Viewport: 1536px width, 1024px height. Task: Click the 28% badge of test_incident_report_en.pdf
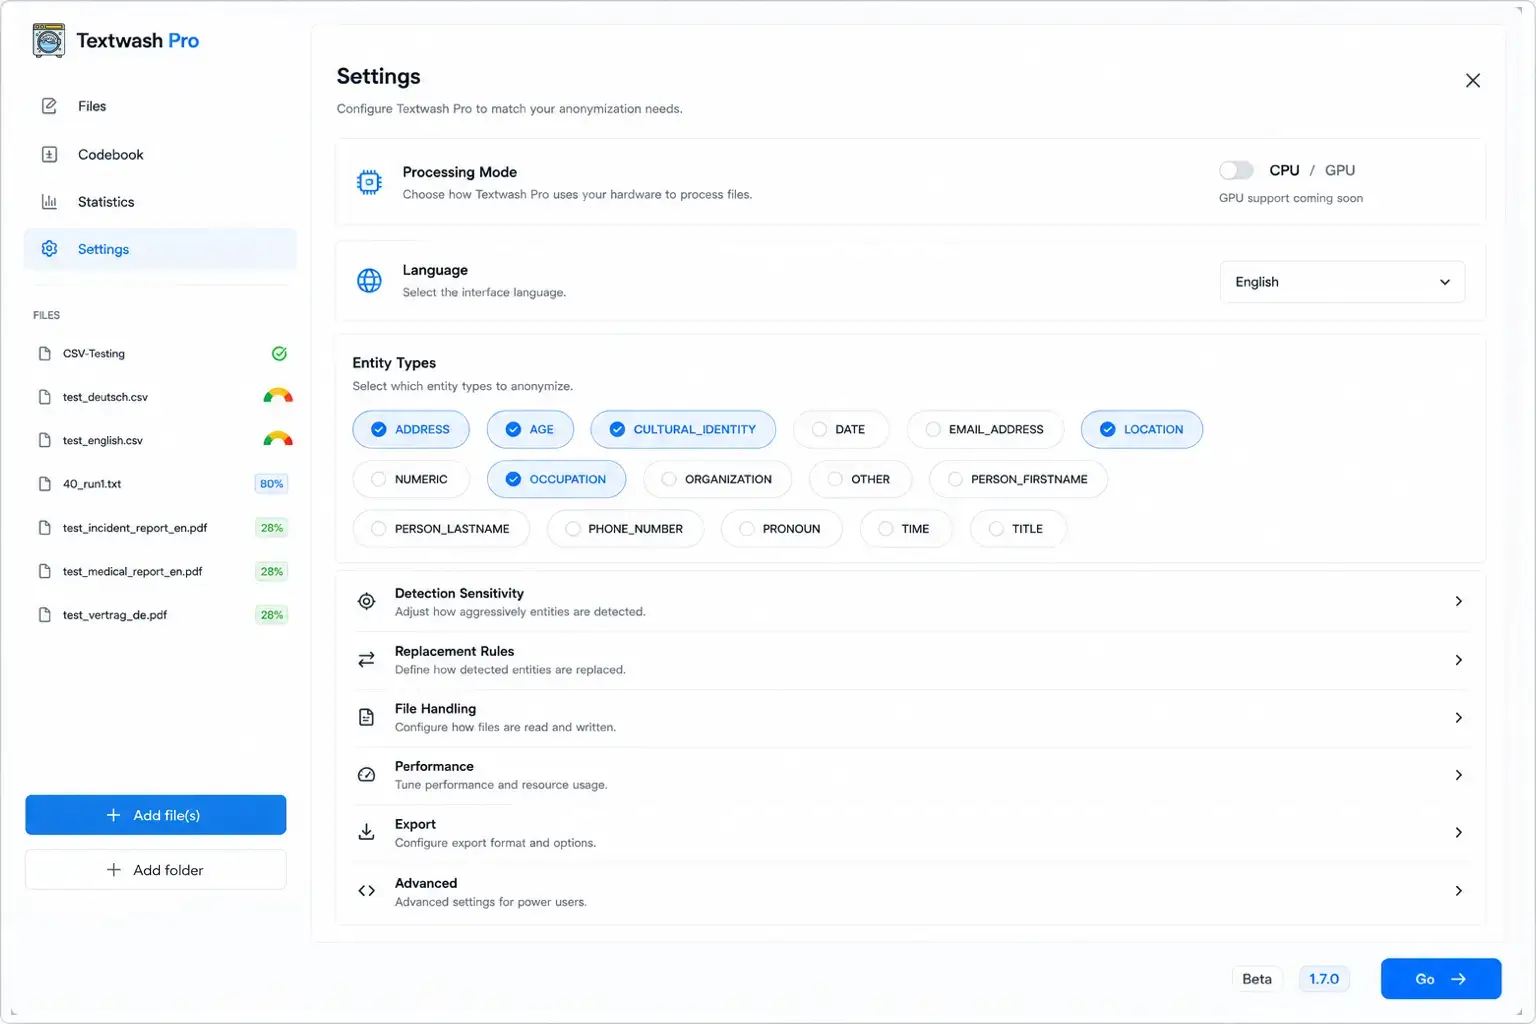271,527
